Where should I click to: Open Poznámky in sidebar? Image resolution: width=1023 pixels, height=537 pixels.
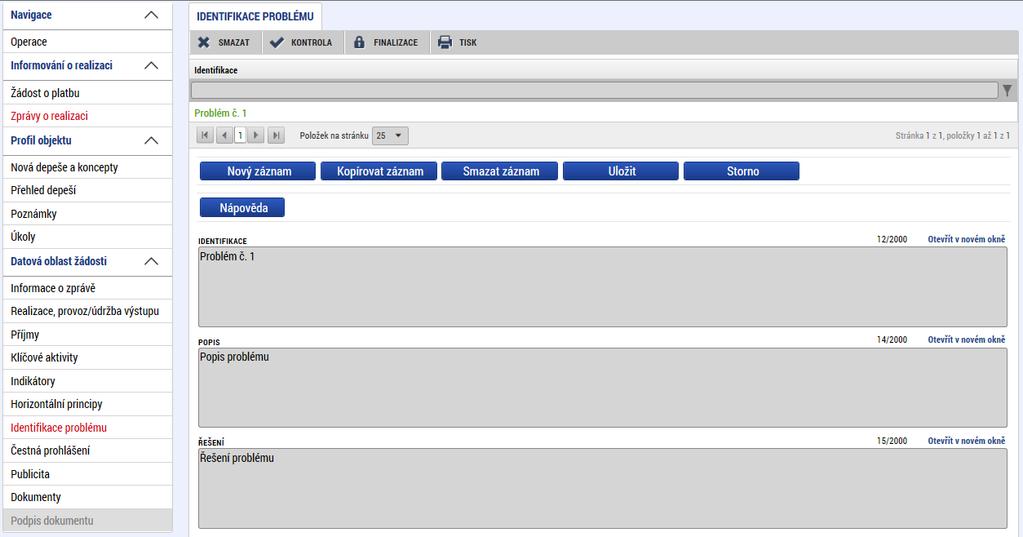(87, 213)
